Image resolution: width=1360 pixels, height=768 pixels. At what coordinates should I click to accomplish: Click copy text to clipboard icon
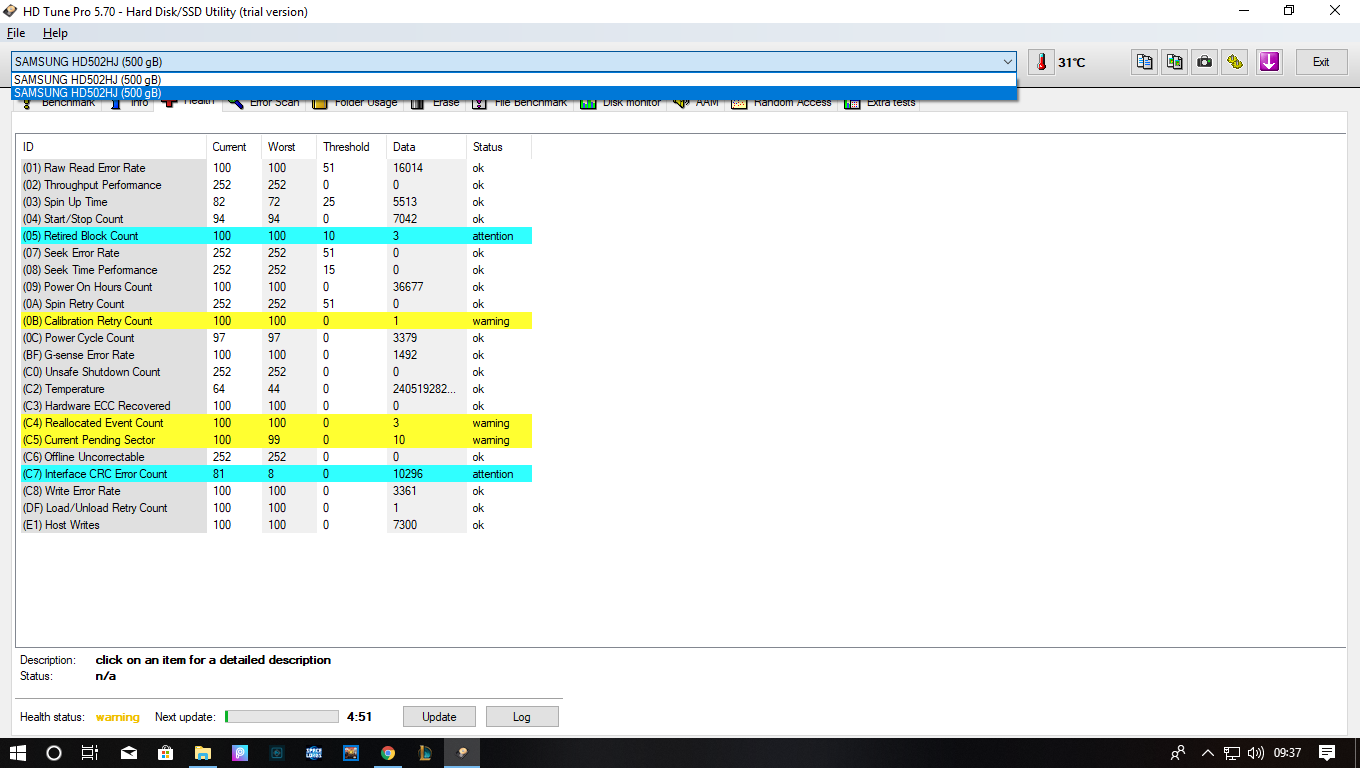(x=1144, y=62)
